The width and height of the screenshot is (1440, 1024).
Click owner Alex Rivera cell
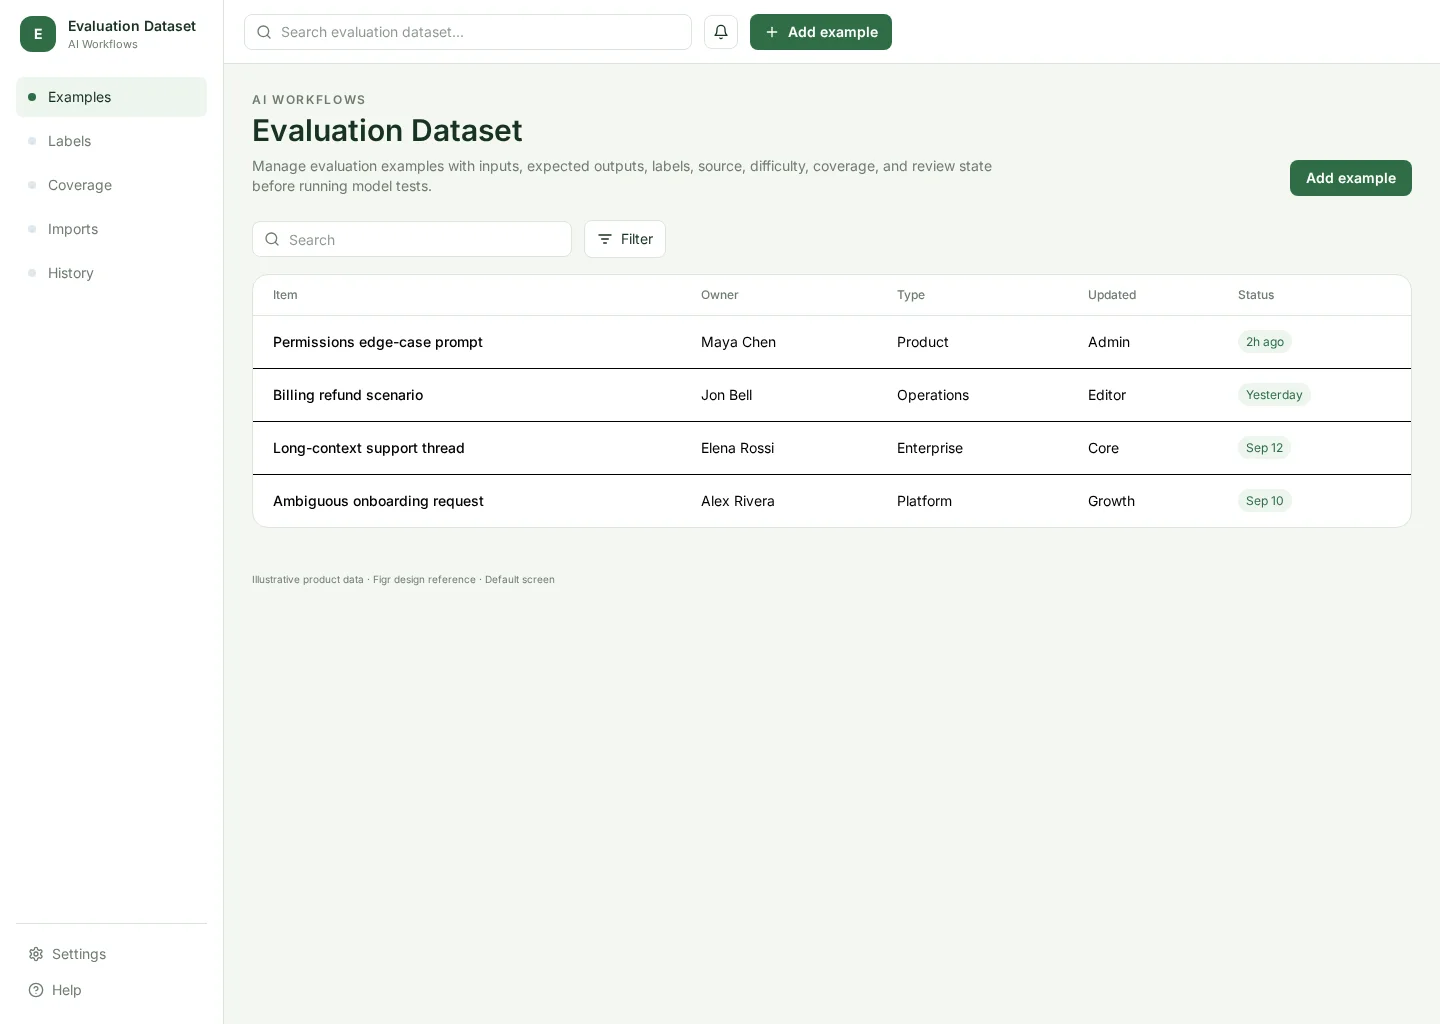click(x=738, y=501)
